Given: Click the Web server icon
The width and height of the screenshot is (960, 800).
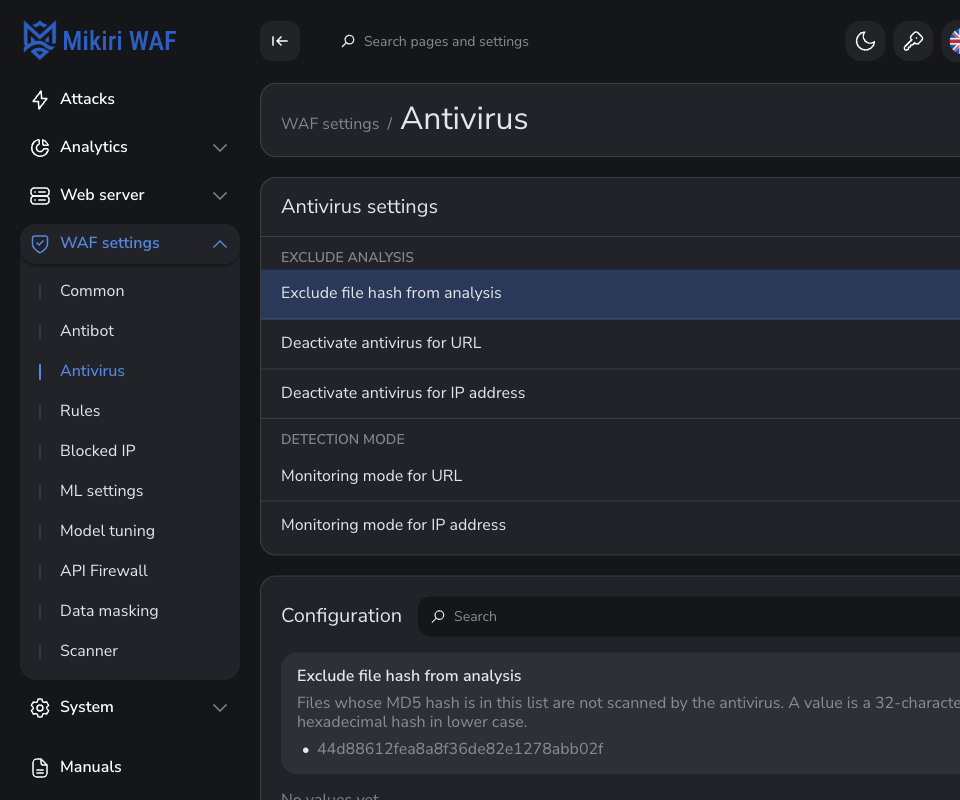Looking at the screenshot, I should 40,195.
